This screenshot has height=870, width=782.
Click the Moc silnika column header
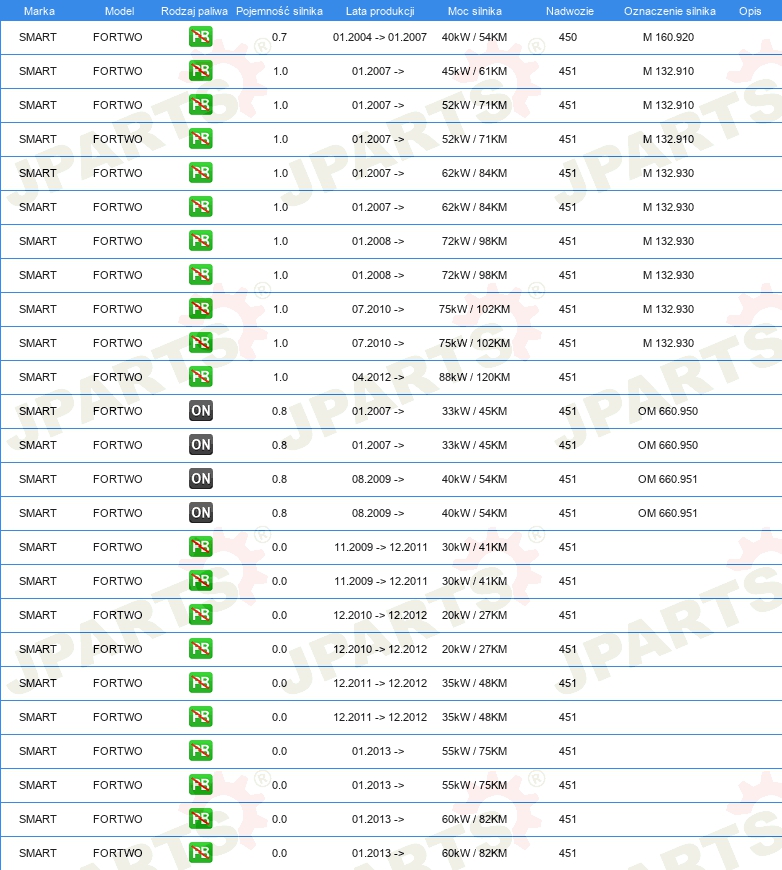475,11
